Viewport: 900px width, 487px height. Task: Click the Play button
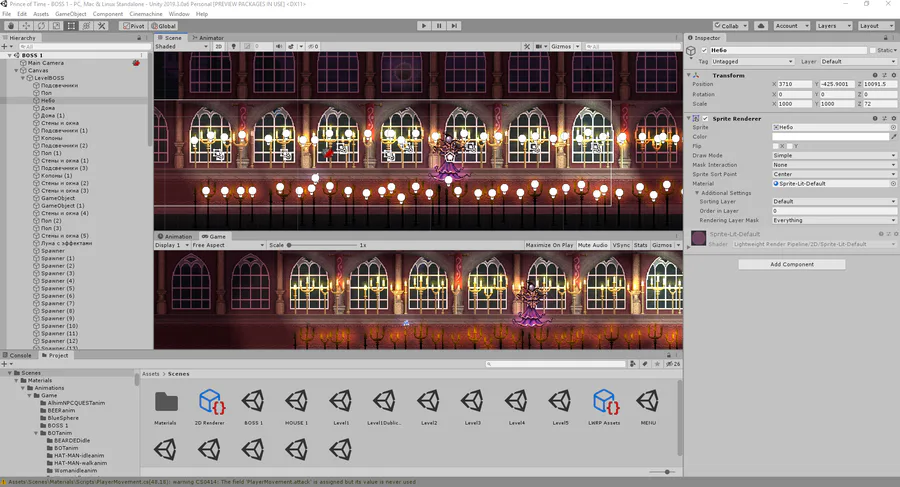(x=424, y=26)
